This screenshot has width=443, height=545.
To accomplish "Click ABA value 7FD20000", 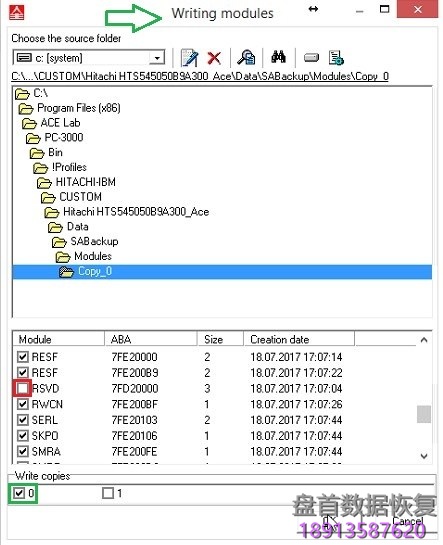I will pos(135,388).
